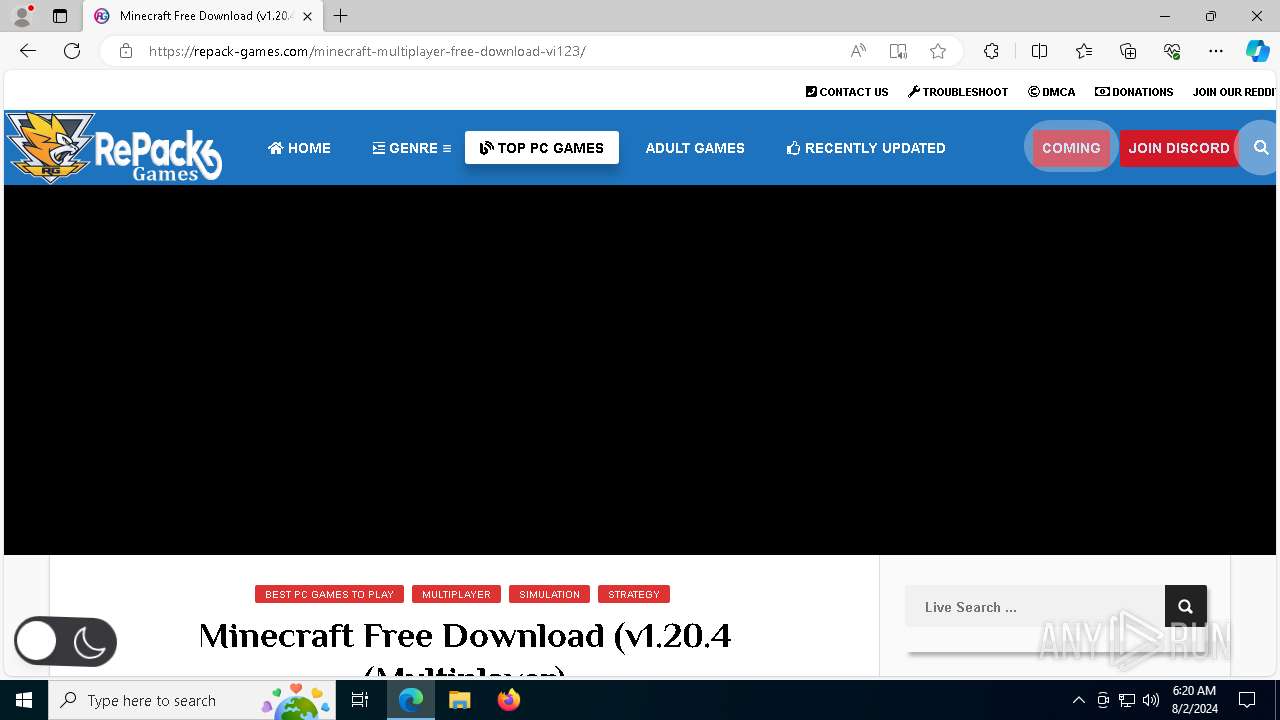The image size is (1280, 720).
Task: Click BEST PC GAMES TO PLAY tag
Action: click(329, 594)
